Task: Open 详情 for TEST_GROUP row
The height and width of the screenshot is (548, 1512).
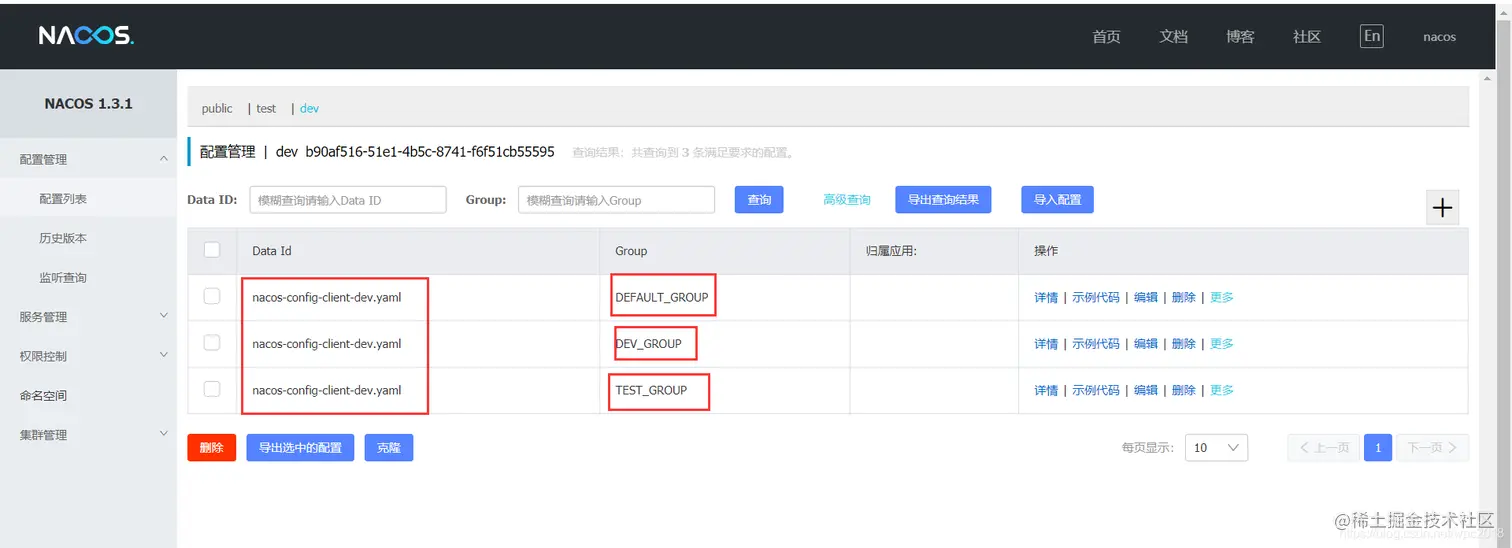Action: 1046,390
